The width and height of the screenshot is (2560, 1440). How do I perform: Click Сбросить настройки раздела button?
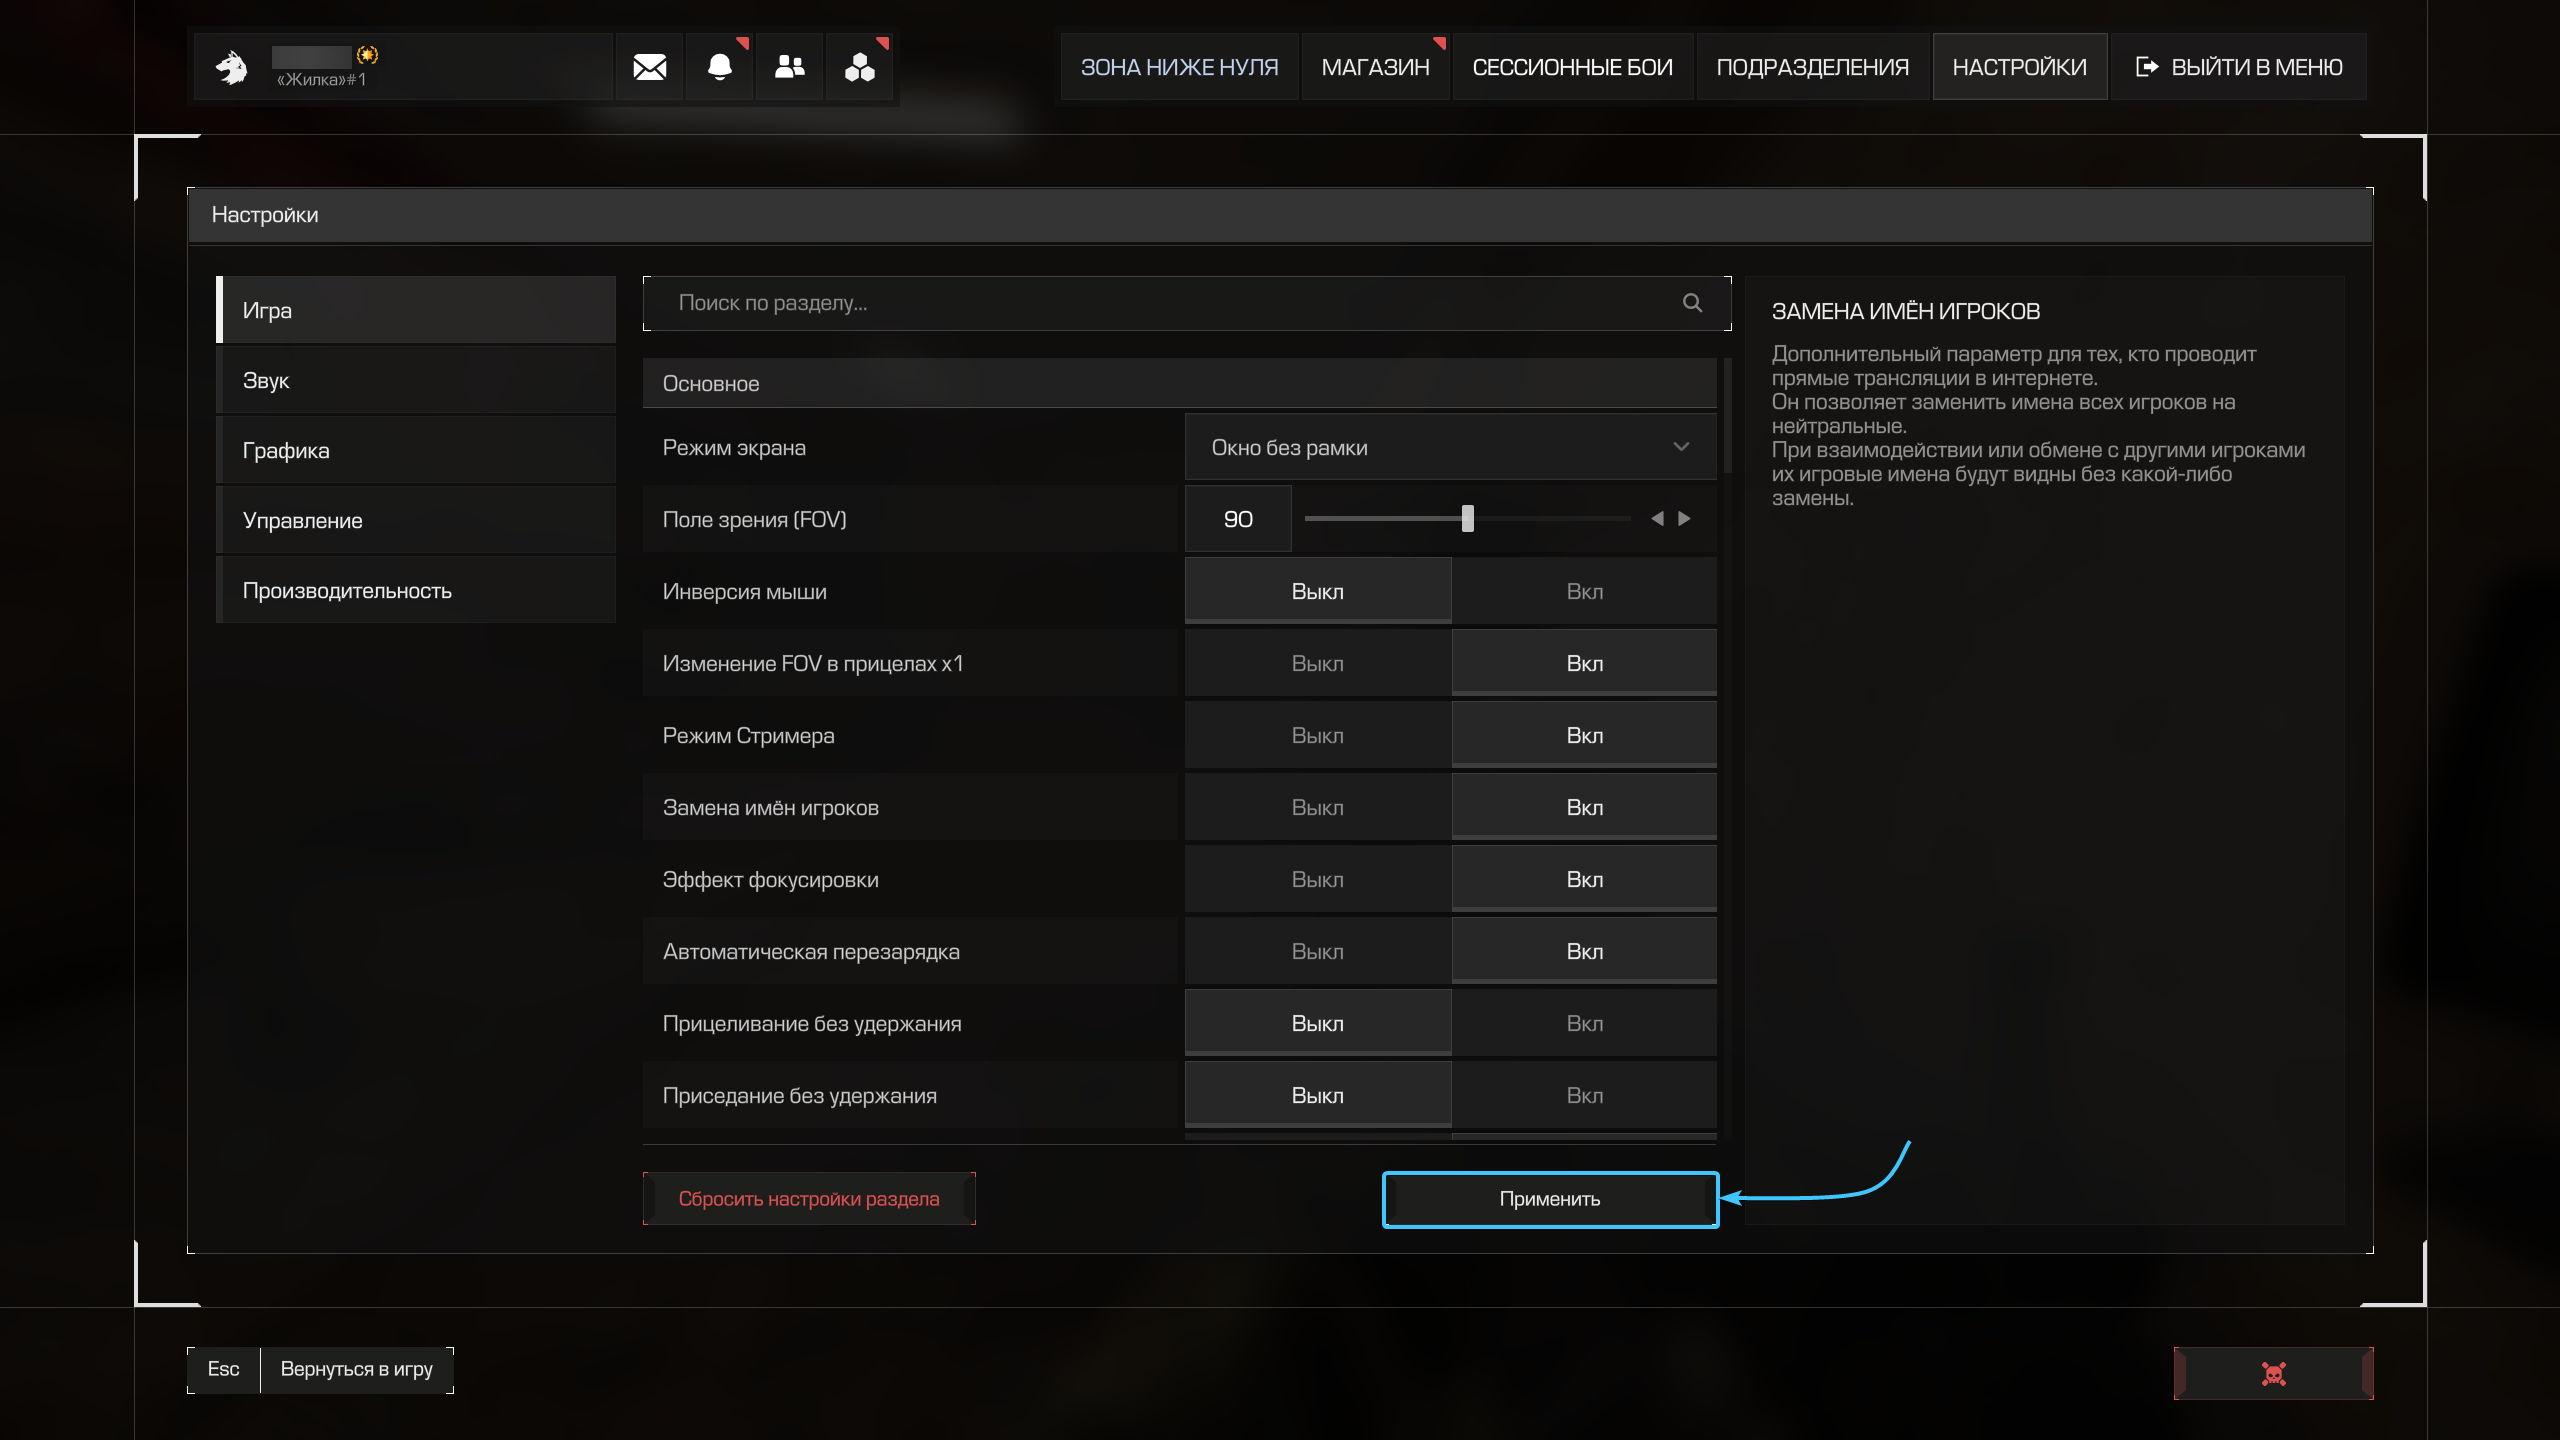click(808, 1199)
